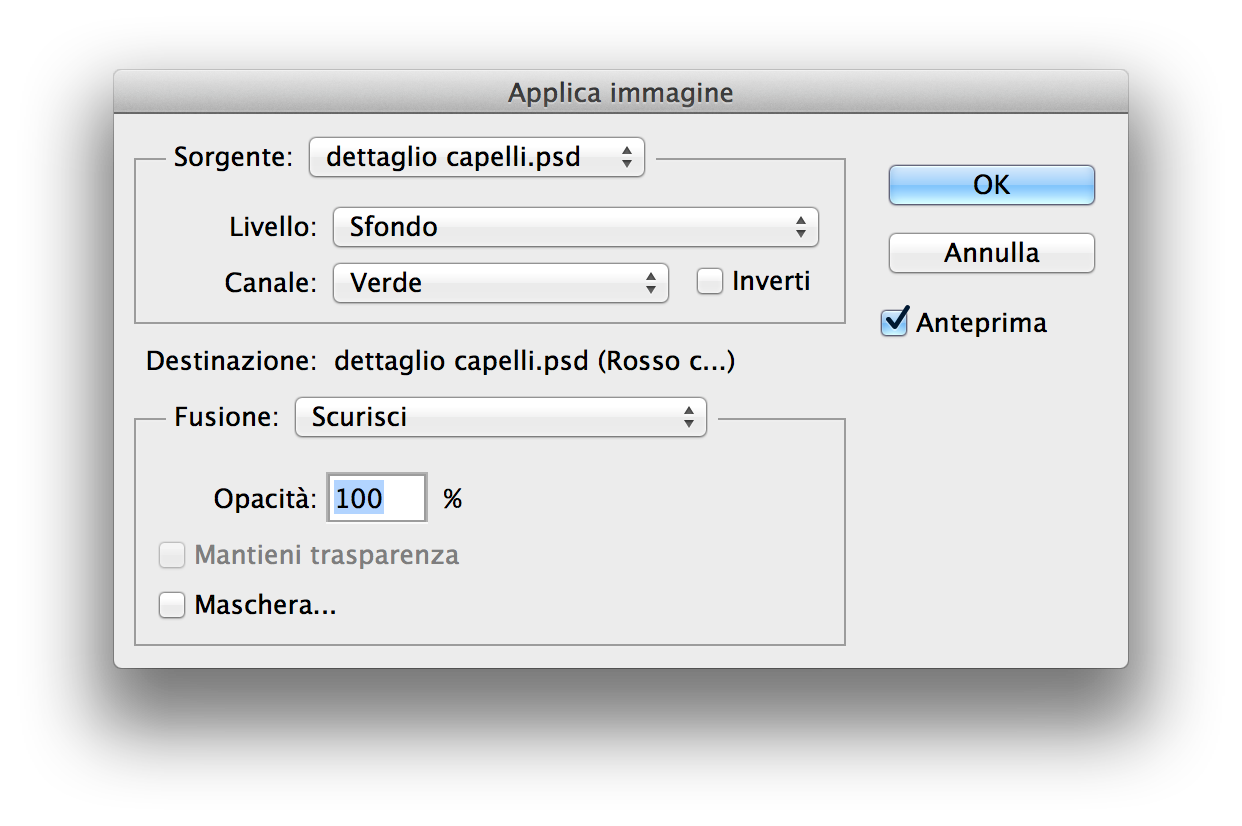This screenshot has width=1242, height=826.
Task: Click the Fusione label text
Action: (227, 417)
